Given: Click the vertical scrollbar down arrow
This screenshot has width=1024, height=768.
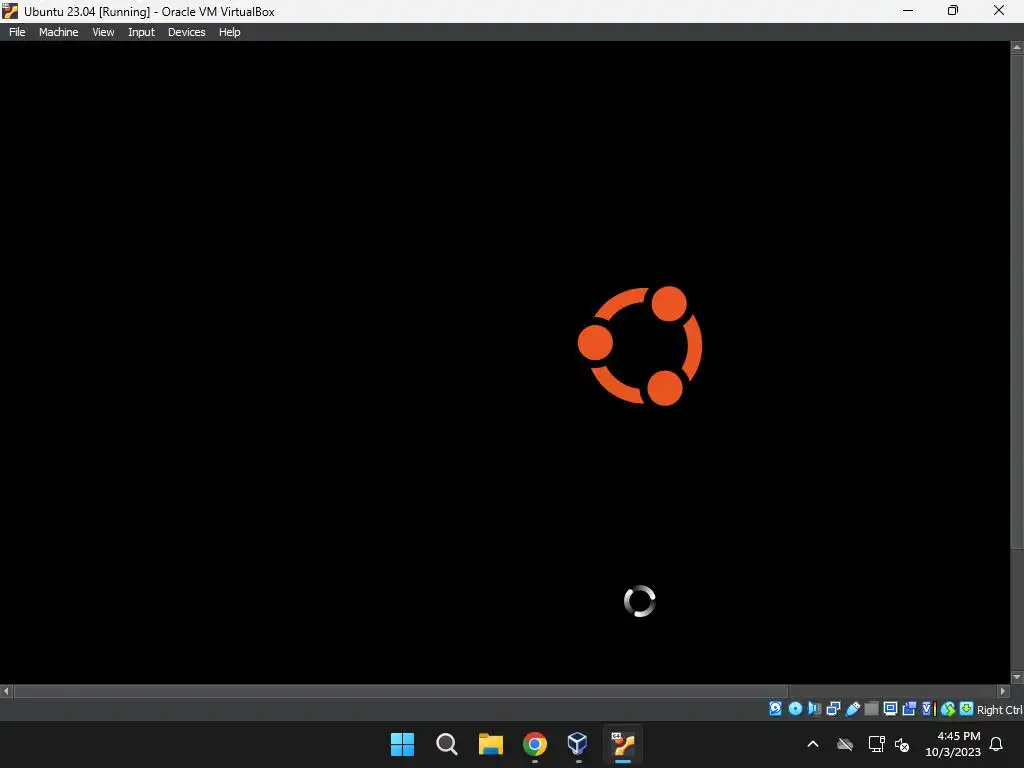Looking at the screenshot, I should coord(1017,677).
